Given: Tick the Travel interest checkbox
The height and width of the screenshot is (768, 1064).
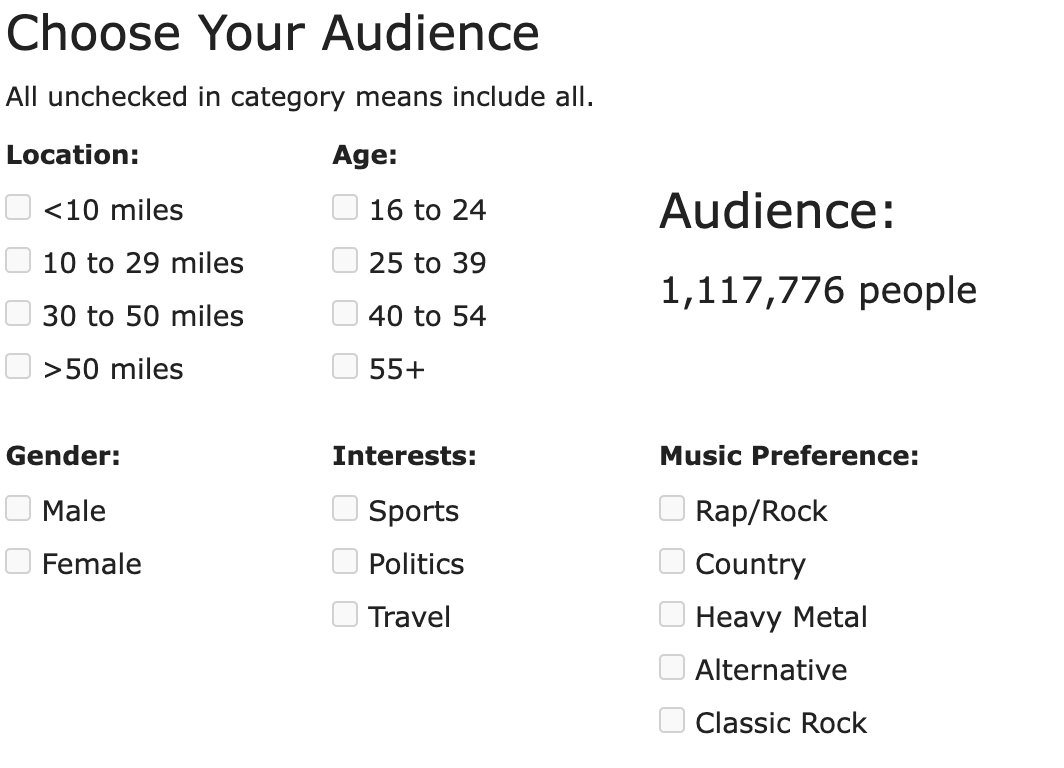Looking at the screenshot, I should pos(345,614).
